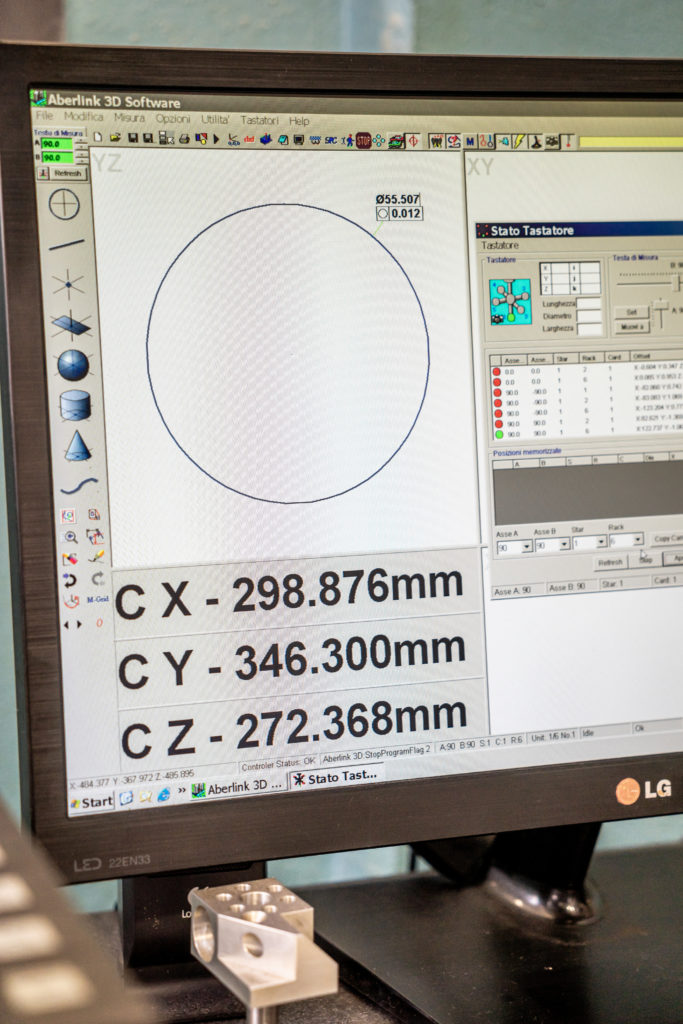Click the Ø55.507 diameter dimension label
Image resolution: width=683 pixels, height=1024 pixels.
tap(398, 199)
